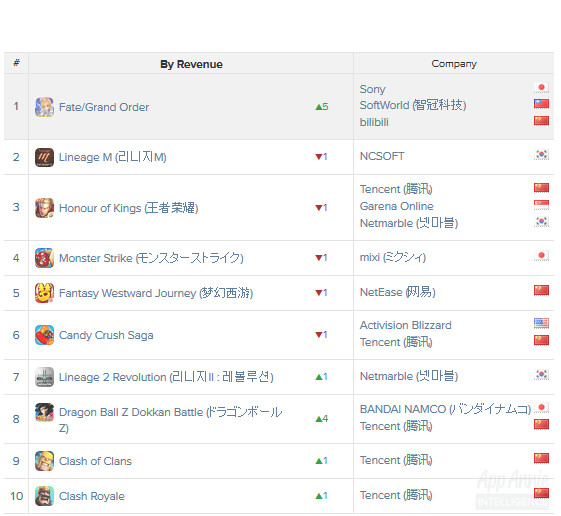
Task: Open the Clash Royale link
Action: pos(92,496)
